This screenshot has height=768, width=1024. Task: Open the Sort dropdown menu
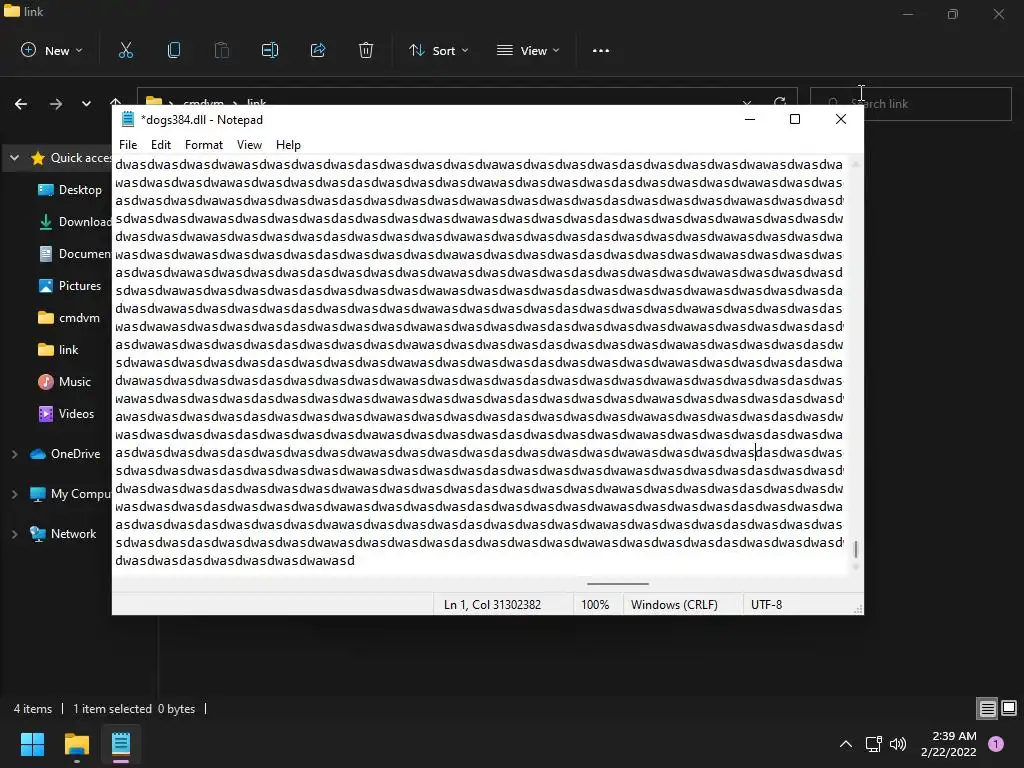coord(438,50)
